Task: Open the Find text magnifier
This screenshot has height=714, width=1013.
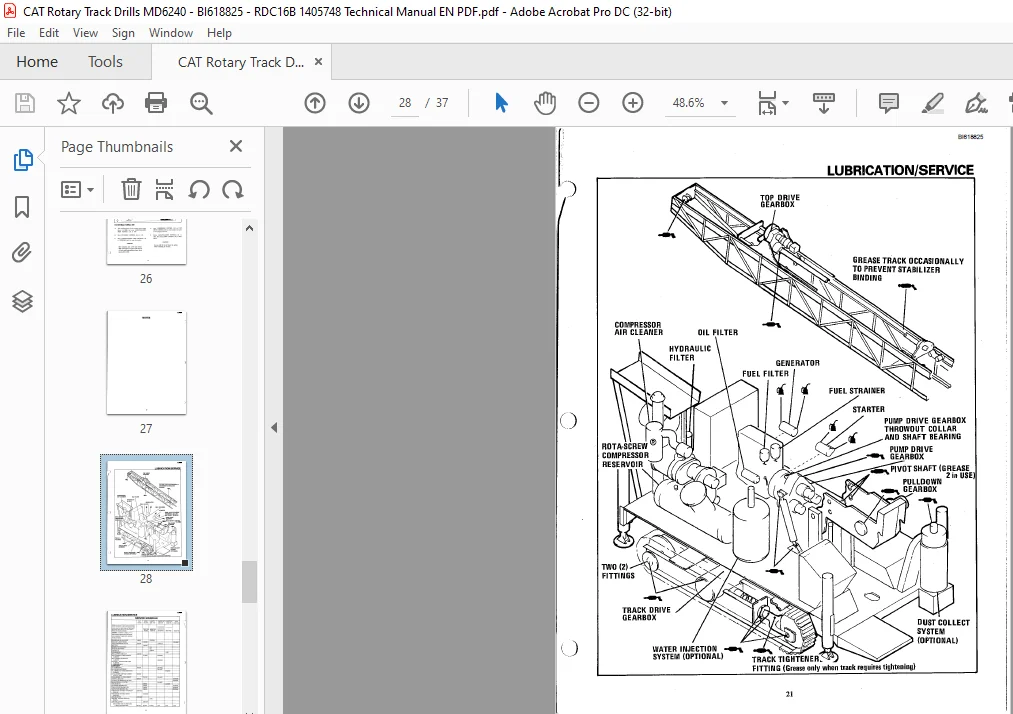Action: pyautogui.click(x=201, y=103)
